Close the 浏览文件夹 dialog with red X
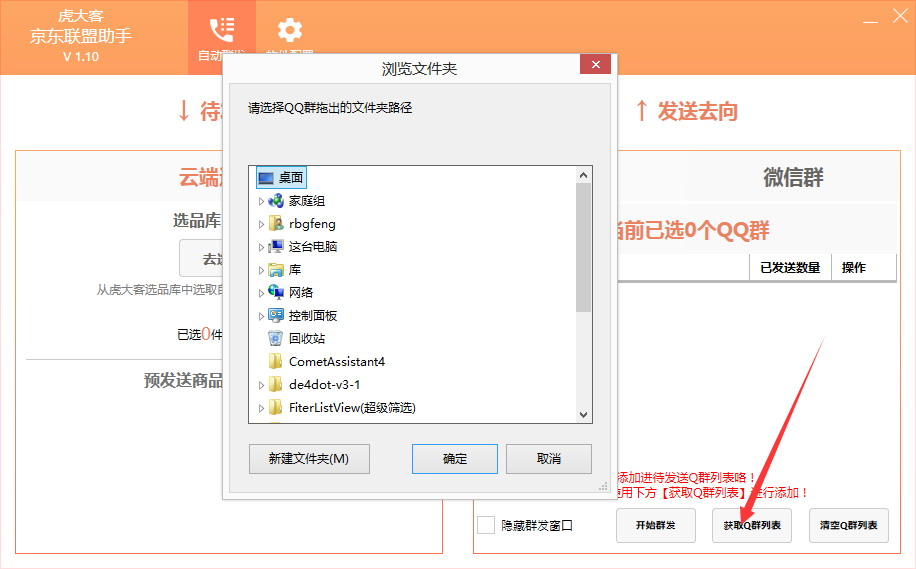Image resolution: width=916 pixels, height=569 pixels. [x=595, y=65]
